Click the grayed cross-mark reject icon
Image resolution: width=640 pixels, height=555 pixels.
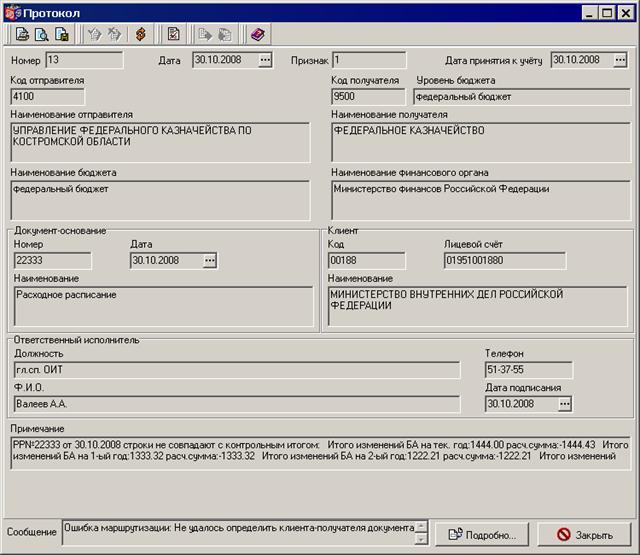114,34
